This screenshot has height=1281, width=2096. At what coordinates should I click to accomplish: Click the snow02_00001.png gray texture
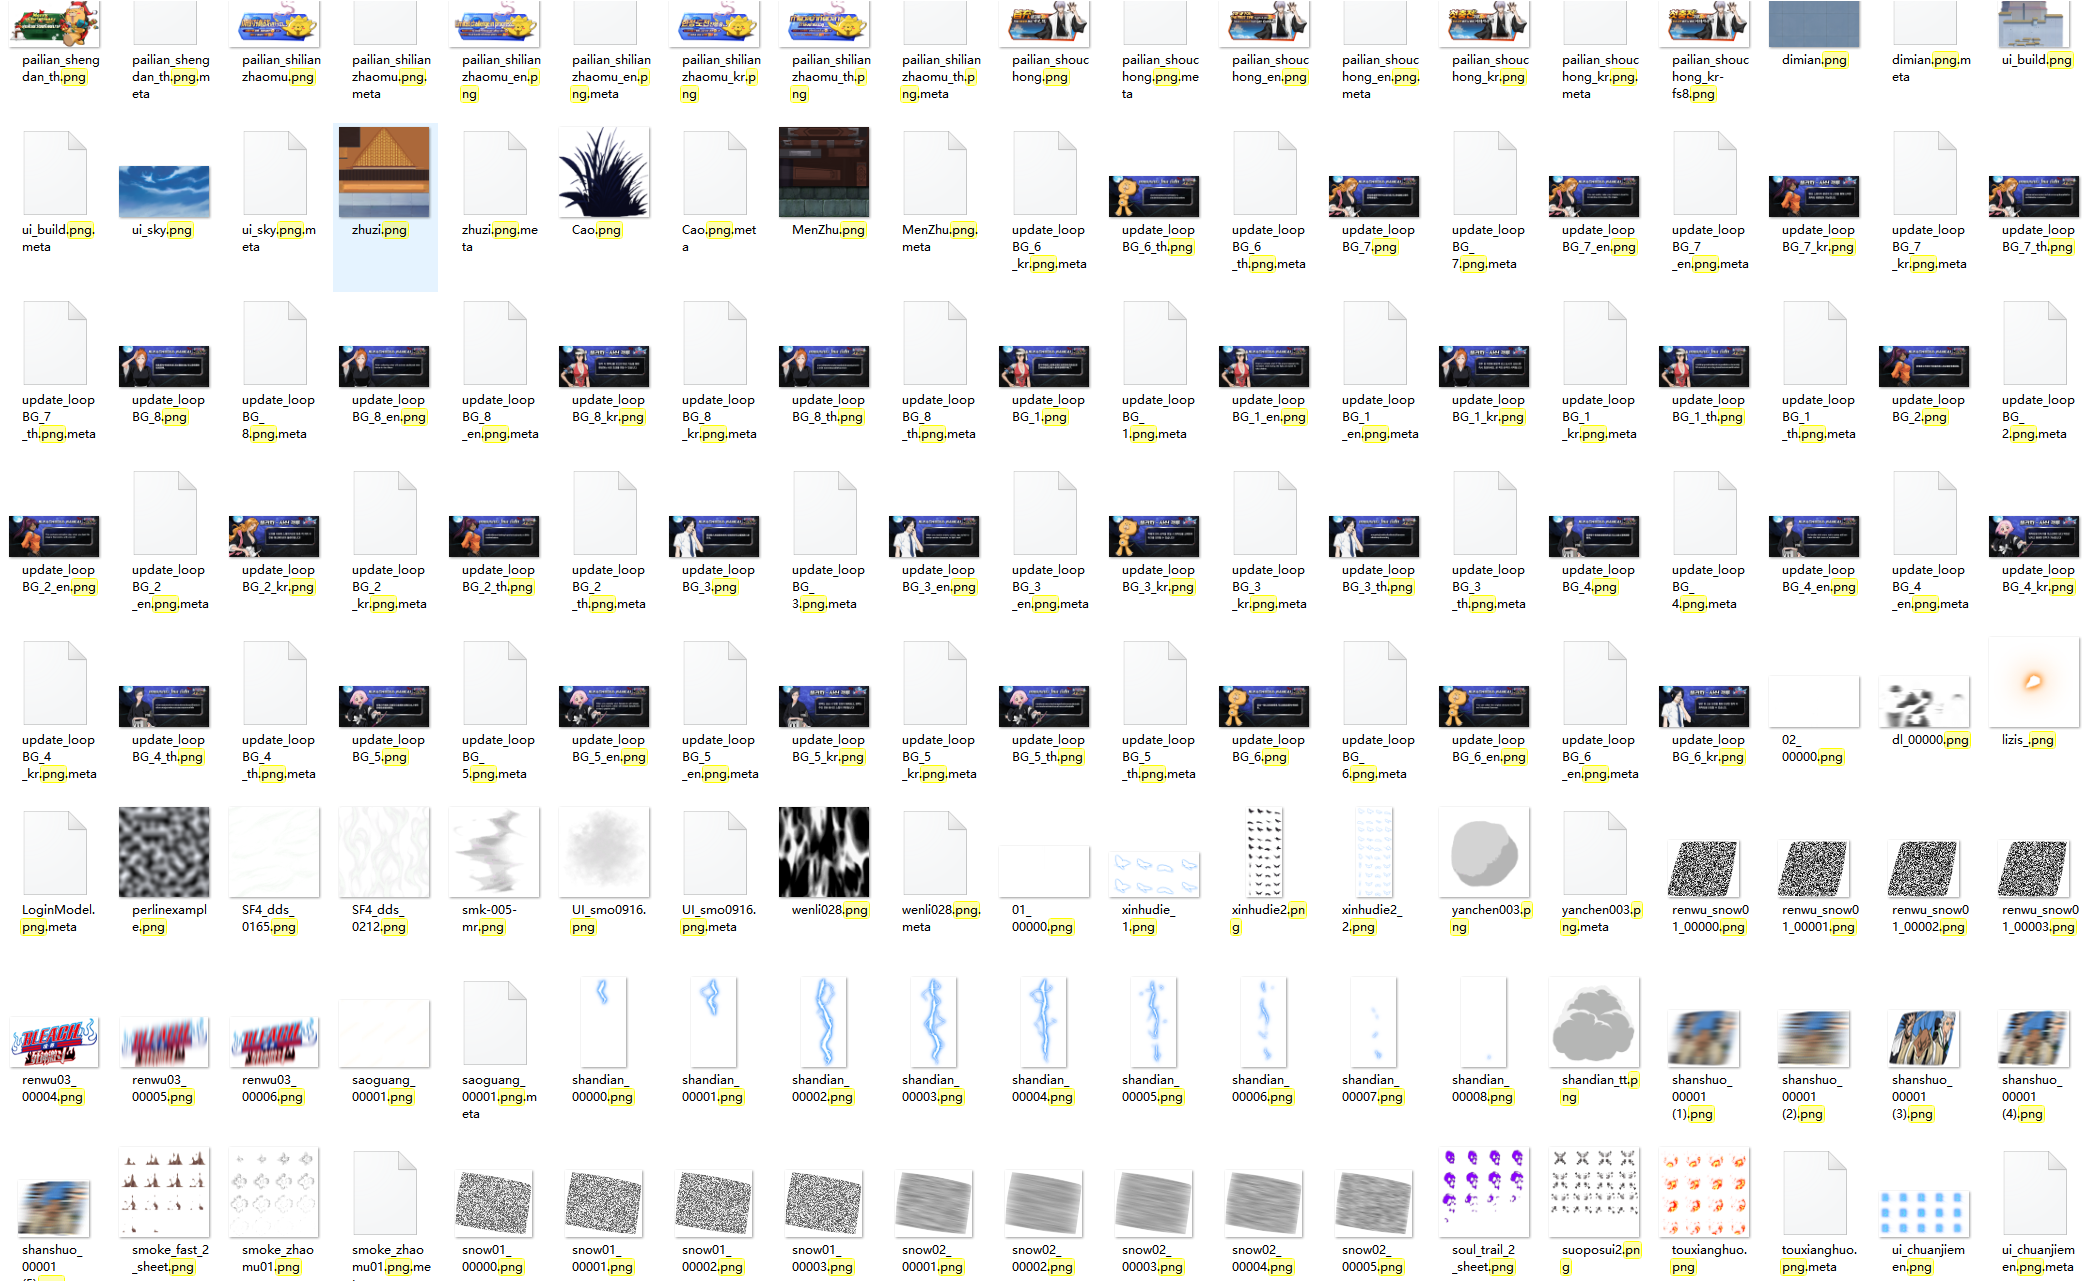point(934,1201)
